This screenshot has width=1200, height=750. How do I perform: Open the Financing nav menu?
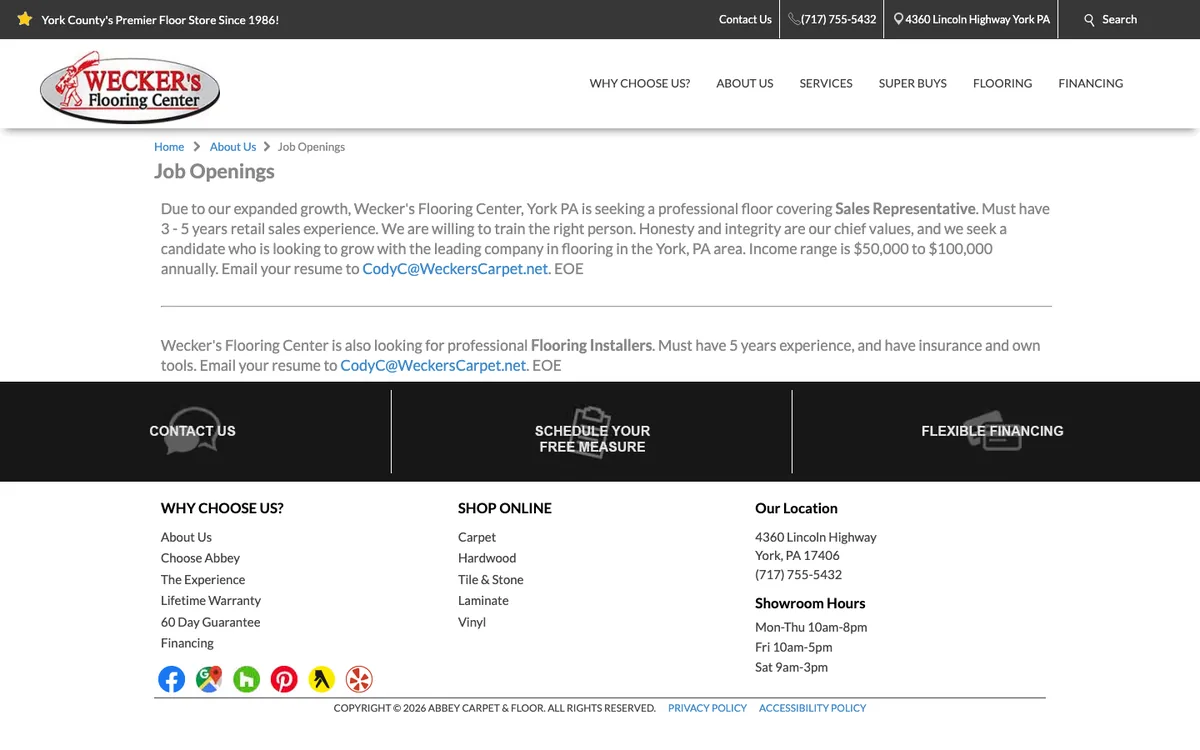[x=1091, y=83]
